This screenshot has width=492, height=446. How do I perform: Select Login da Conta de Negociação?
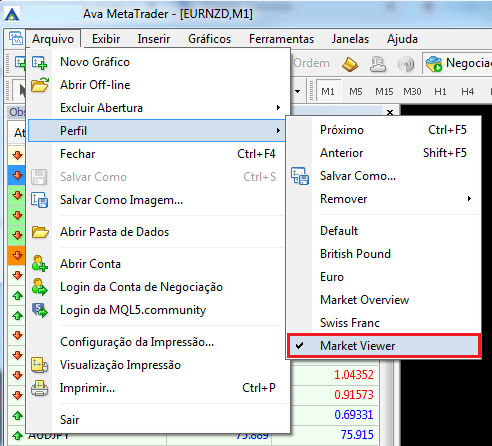click(x=157, y=287)
